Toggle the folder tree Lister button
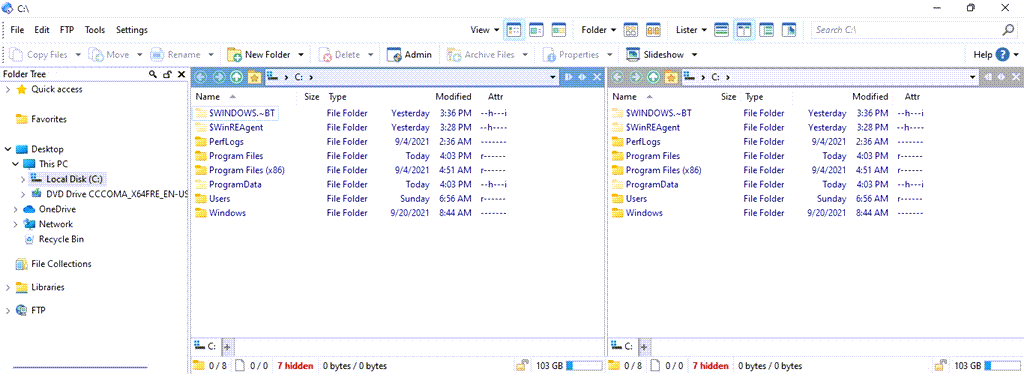This screenshot has height=375, width=1024. pos(767,30)
